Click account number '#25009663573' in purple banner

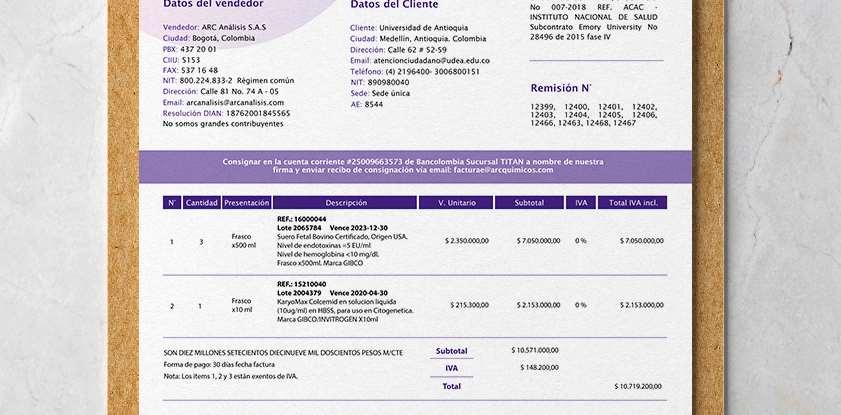pos(375,161)
